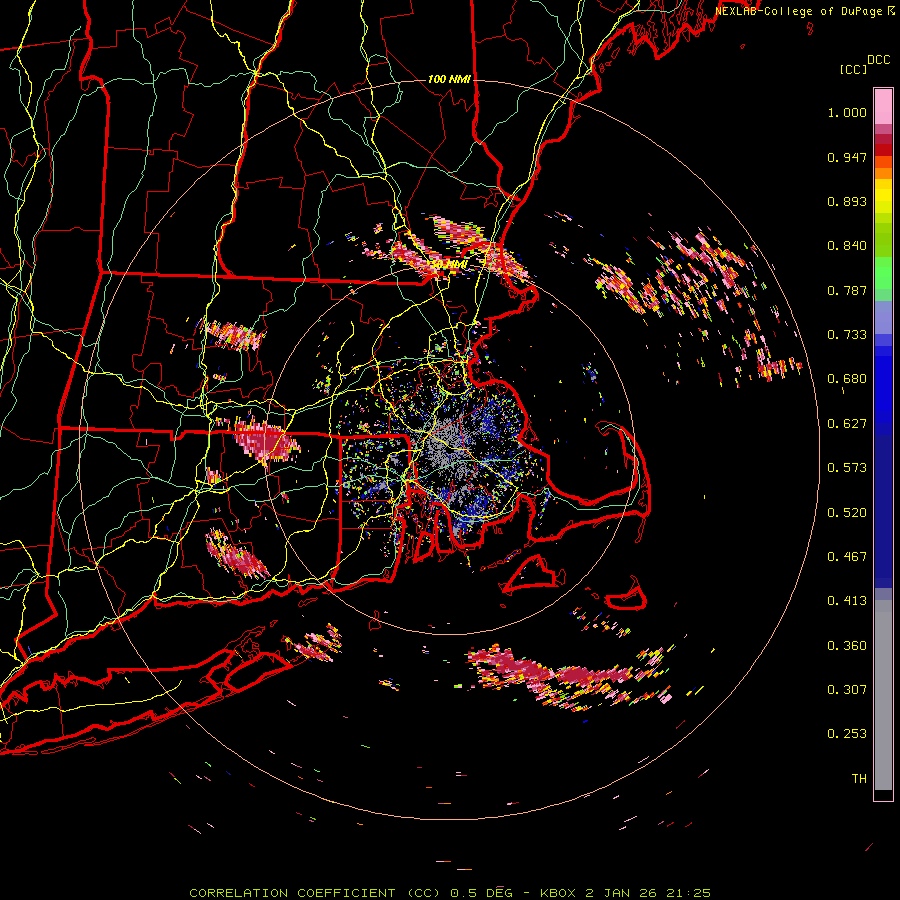Click the TH threshold label in legend

(859, 779)
